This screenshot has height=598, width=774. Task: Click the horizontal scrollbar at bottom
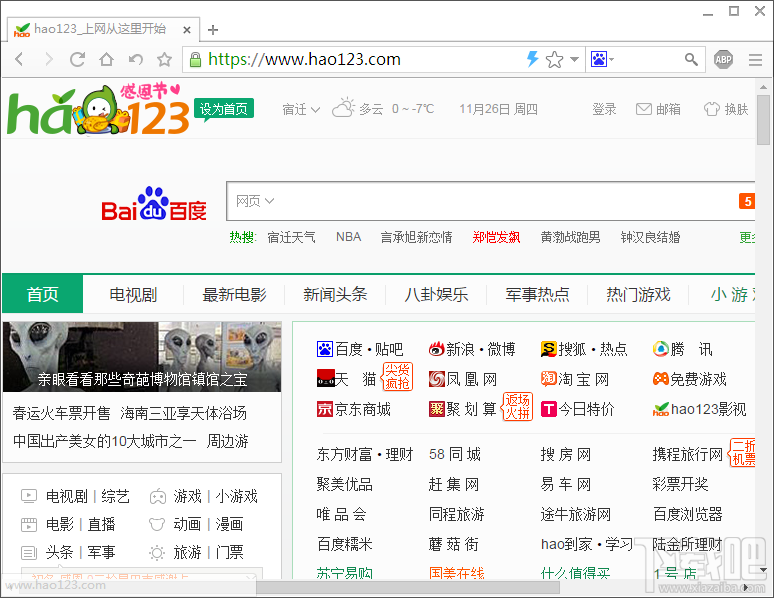[x=408, y=588]
